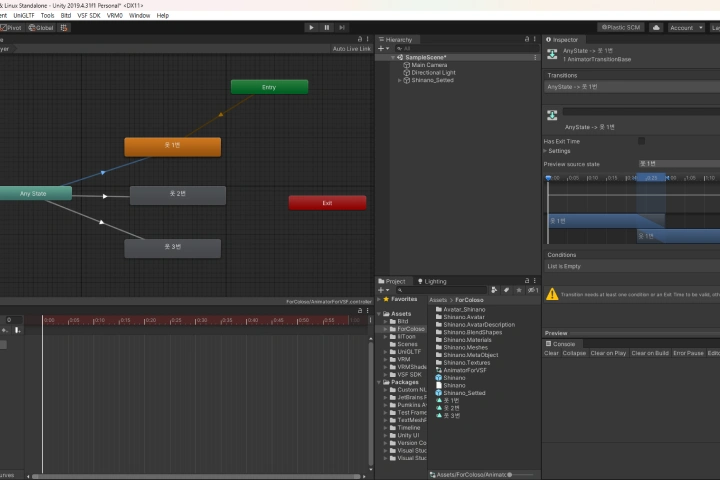This screenshot has height=480, width=720.
Task: Open SampleScene row options menu
Action: coord(535,57)
